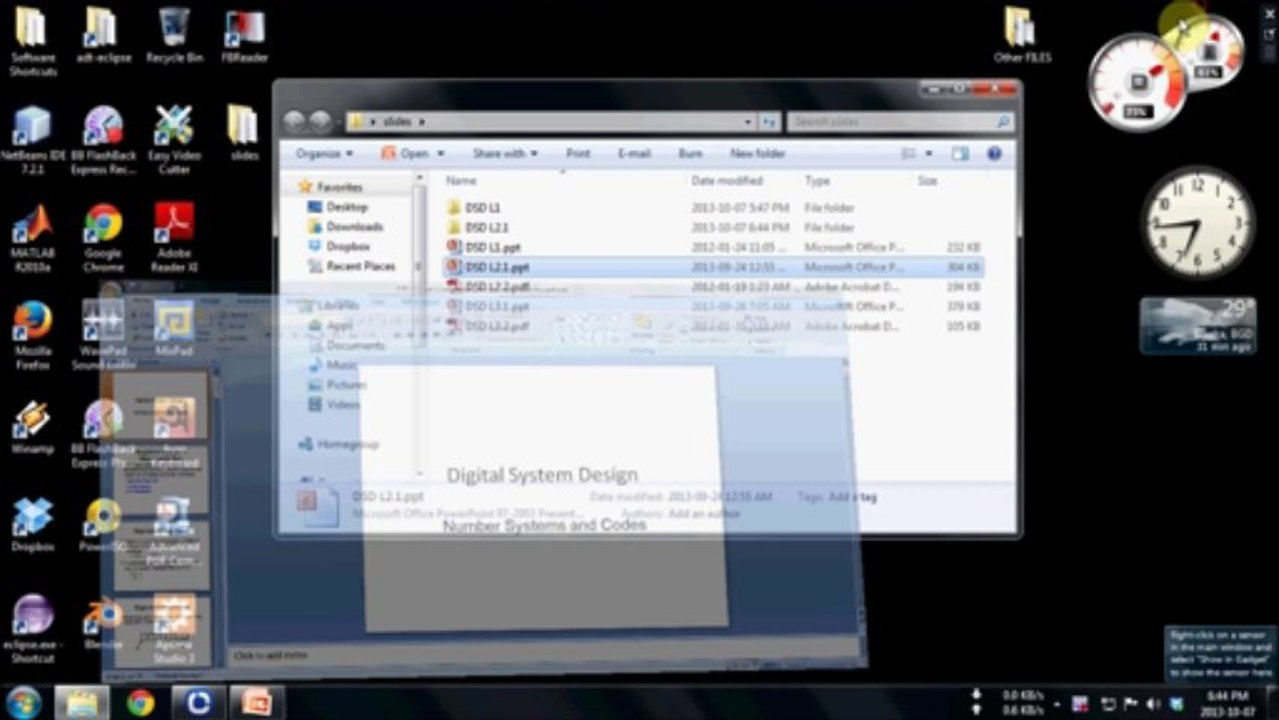Open the slides folder on the desktop
1279x720 pixels.
click(x=244, y=132)
